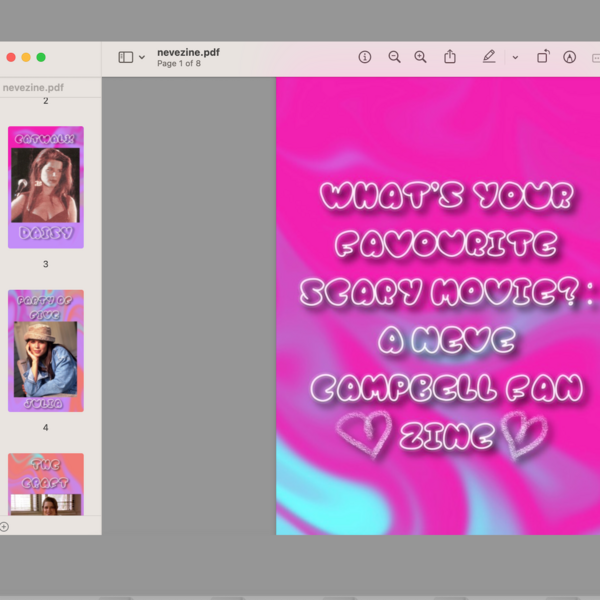600x600 pixels.
Task: Click the zine cover page in viewer
Action: (438, 306)
